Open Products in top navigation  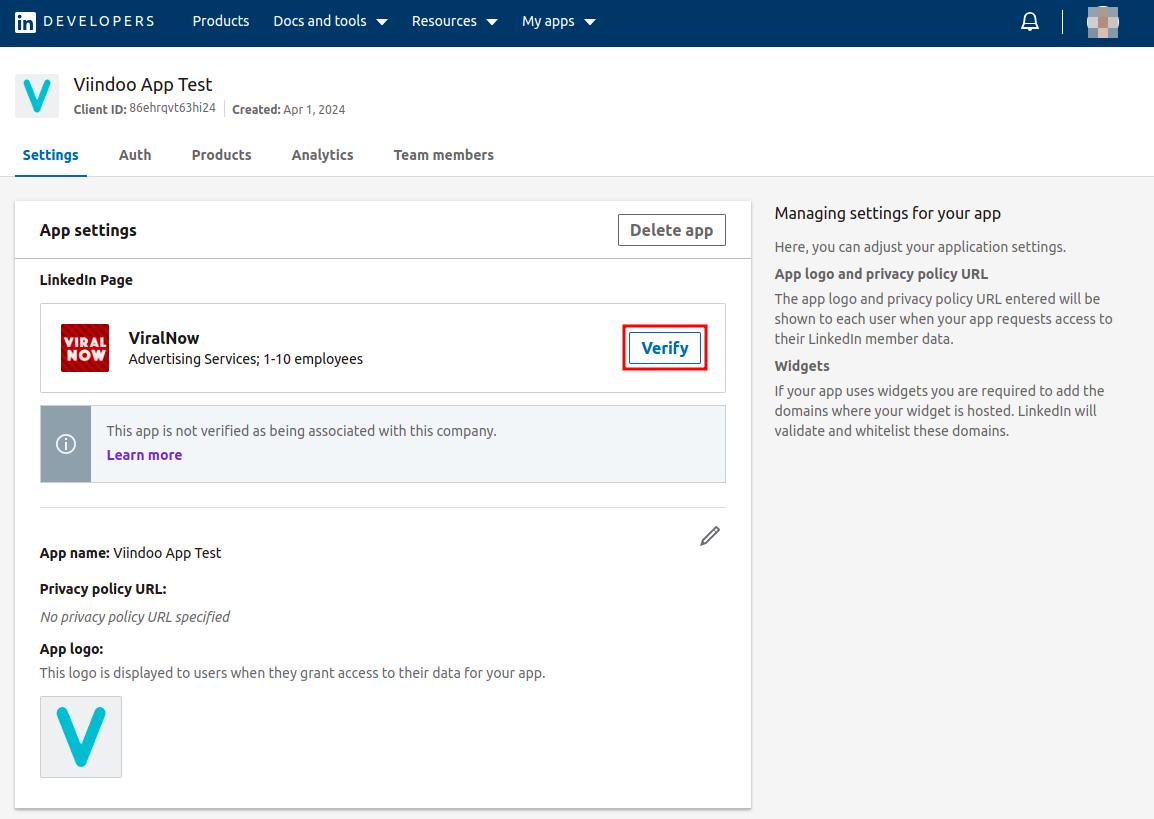point(221,21)
